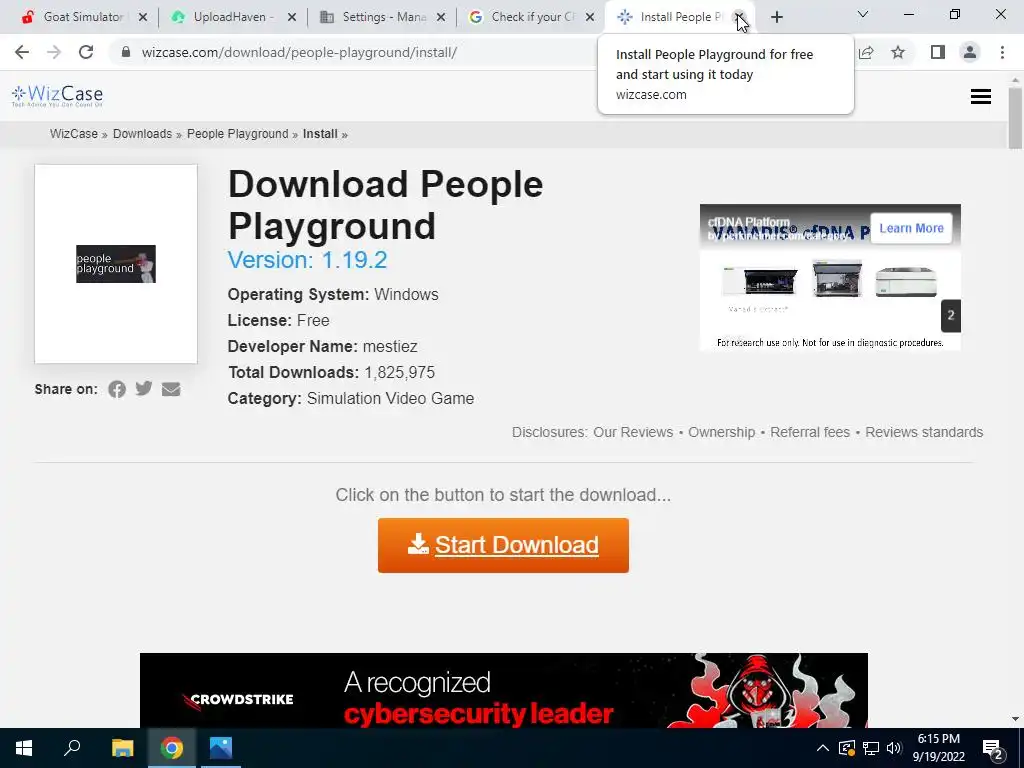Open the Chrome profile avatar
1024x768 pixels.
(x=970, y=52)
